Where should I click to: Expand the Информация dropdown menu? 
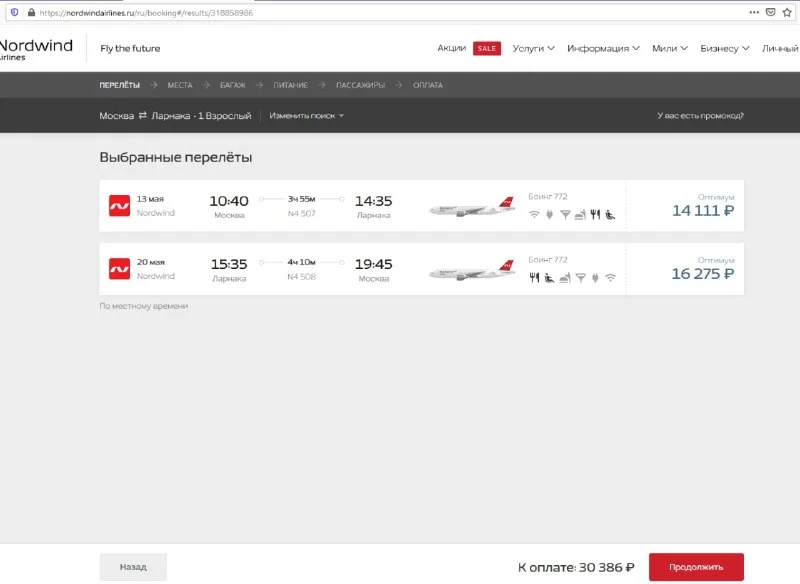[604, 48]
